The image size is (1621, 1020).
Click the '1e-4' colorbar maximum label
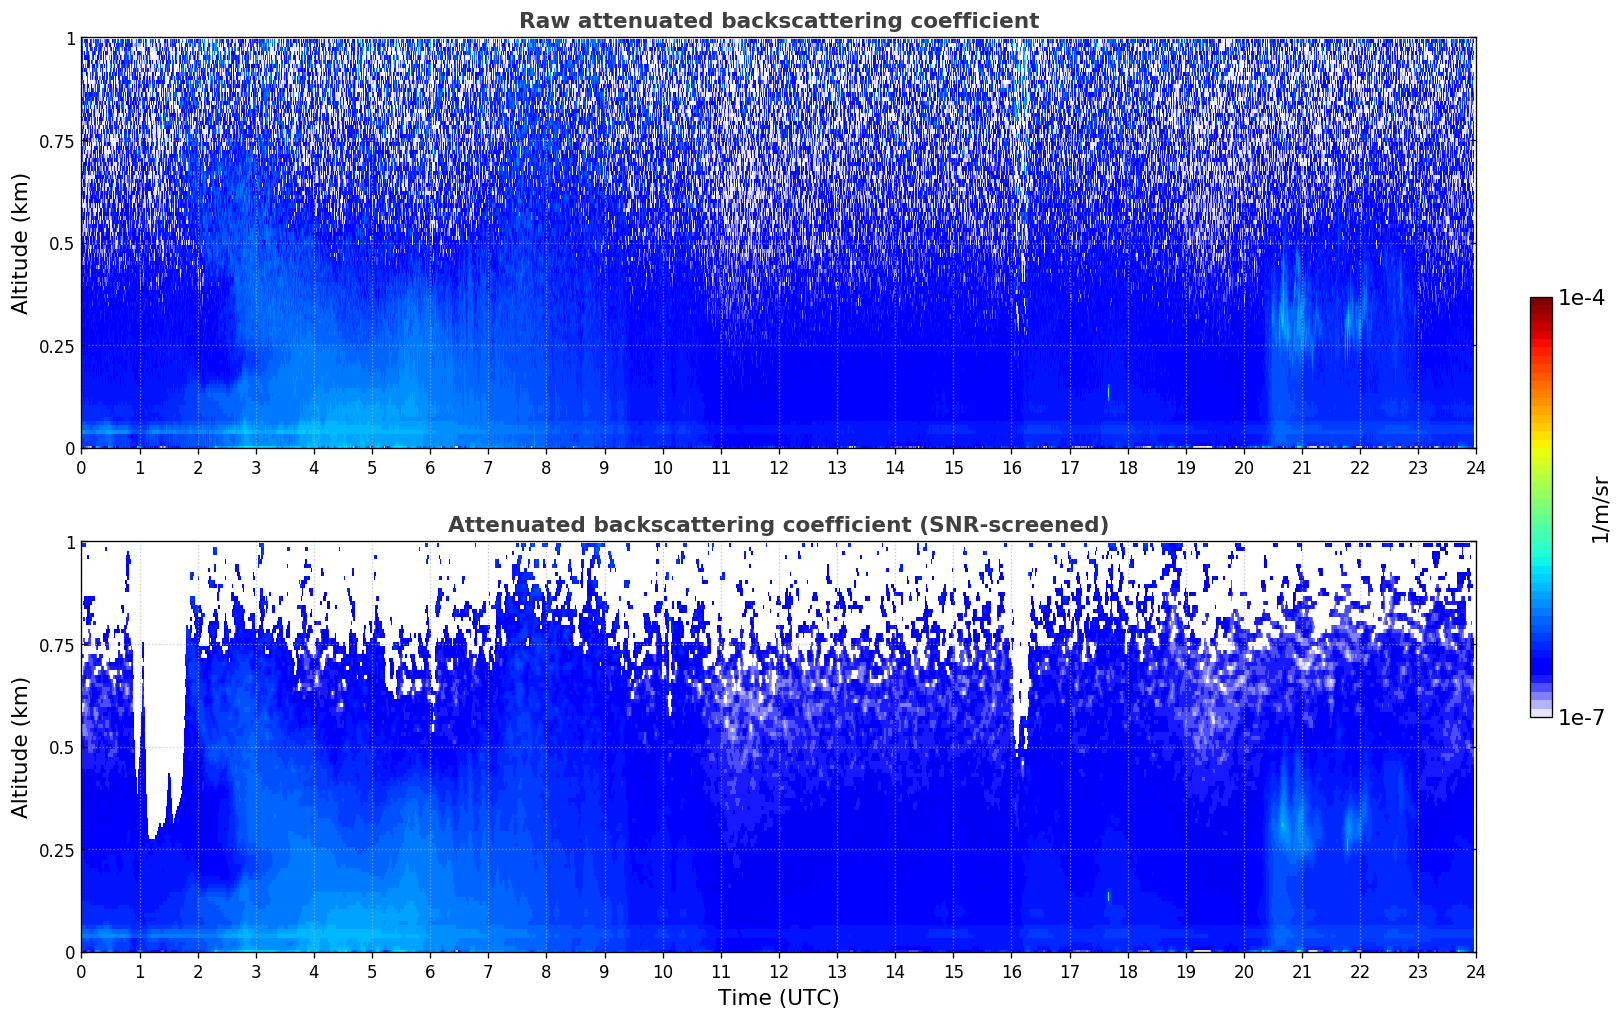click(x=1581, y=298)
